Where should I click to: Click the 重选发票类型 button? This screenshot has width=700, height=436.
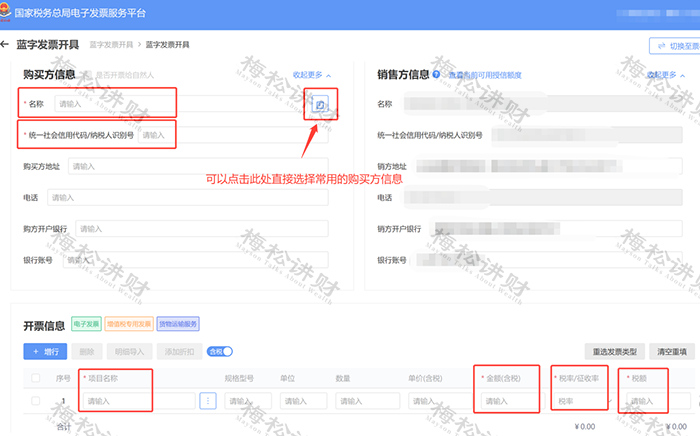point(615,352)
